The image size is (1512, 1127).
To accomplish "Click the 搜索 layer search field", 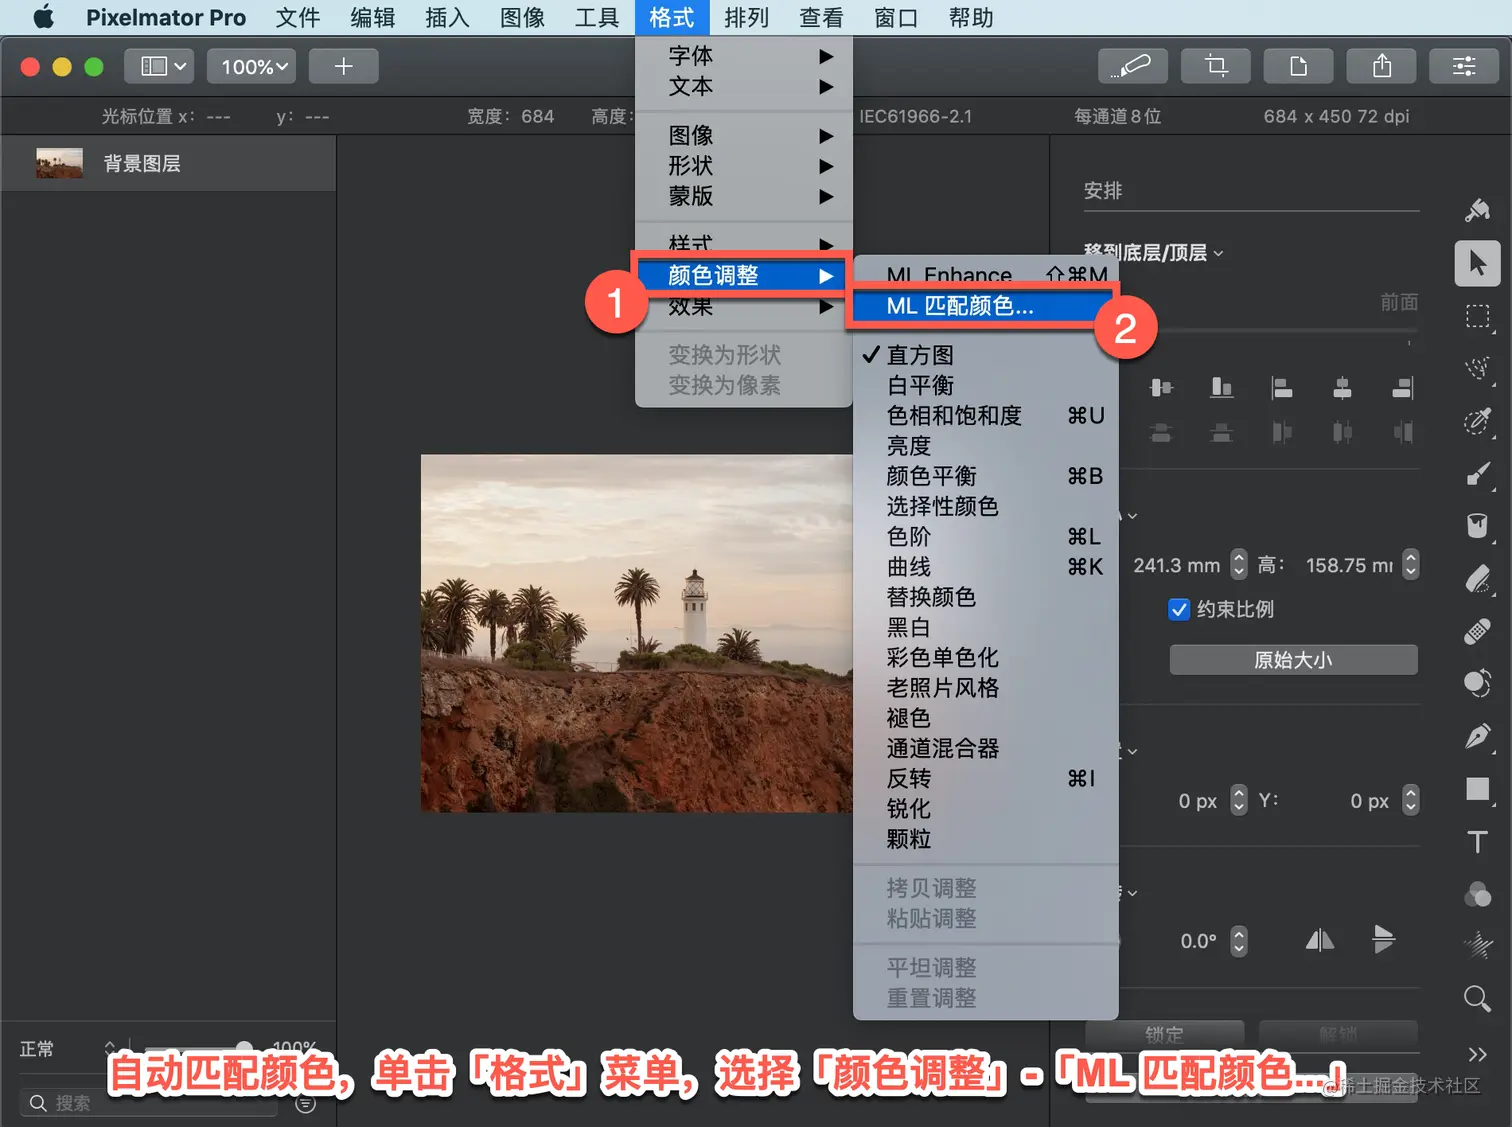I will tap(150, 1103).
